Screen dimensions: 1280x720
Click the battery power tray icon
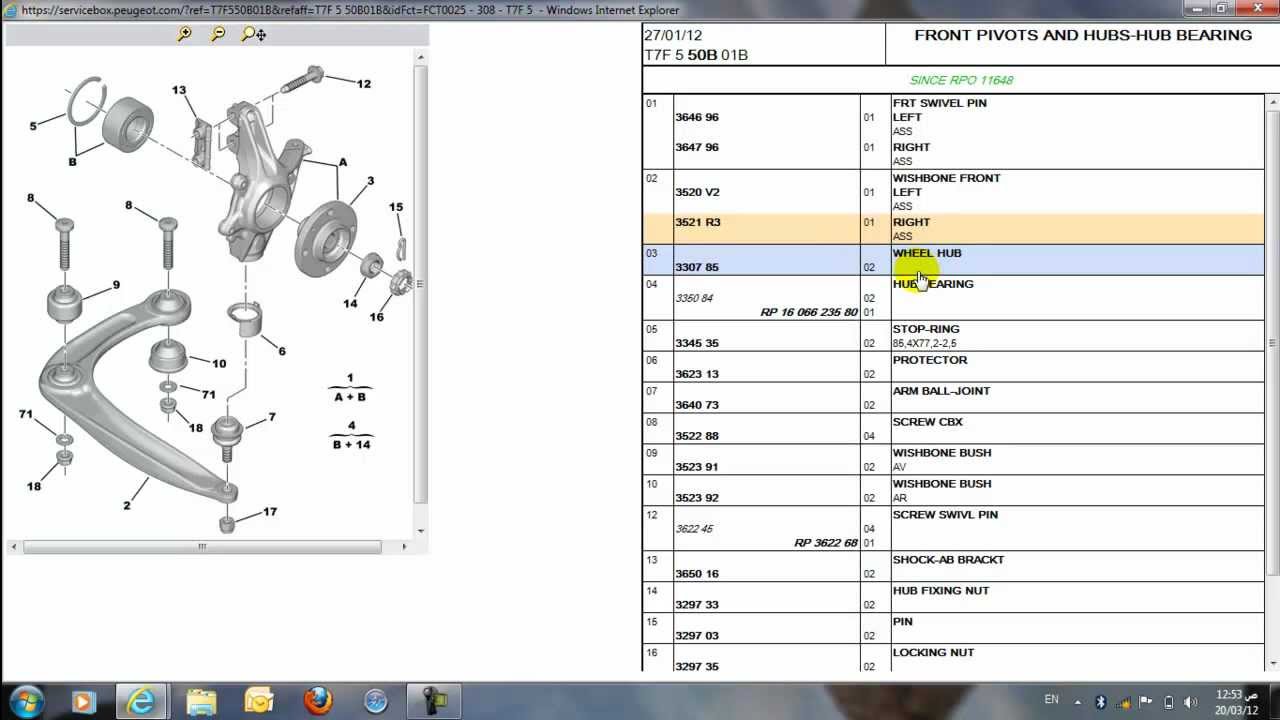pyautogui.click(x=1169, y=701)
